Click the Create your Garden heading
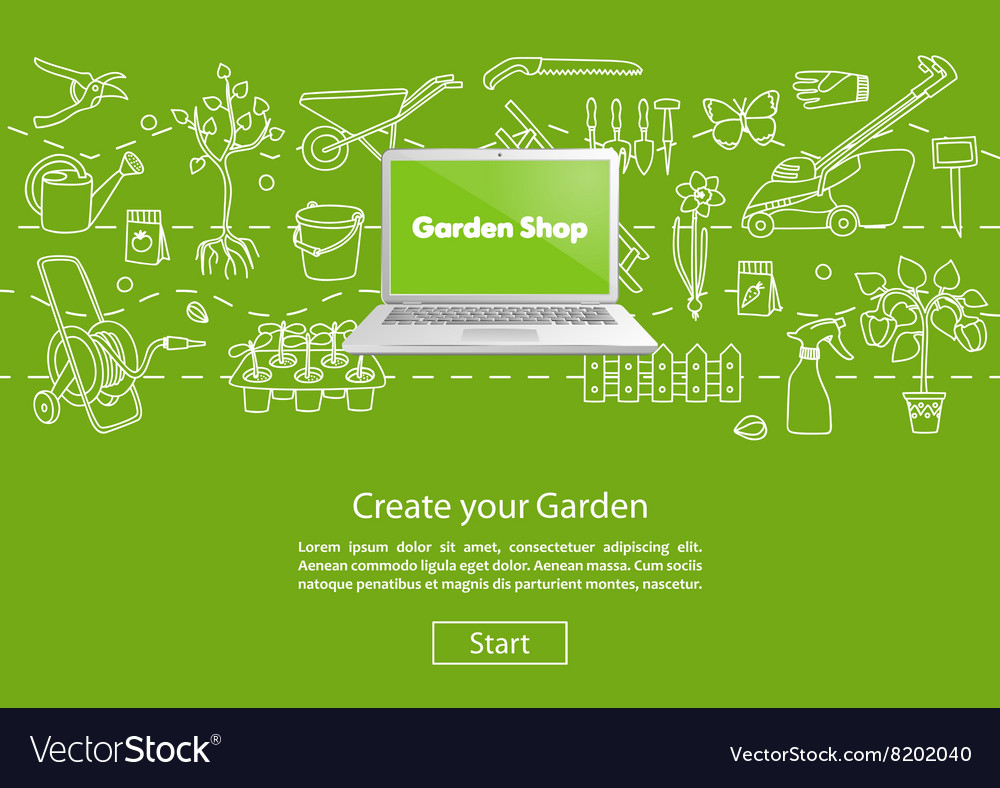This screenshot has width=1000, height=788. (500, 507)
